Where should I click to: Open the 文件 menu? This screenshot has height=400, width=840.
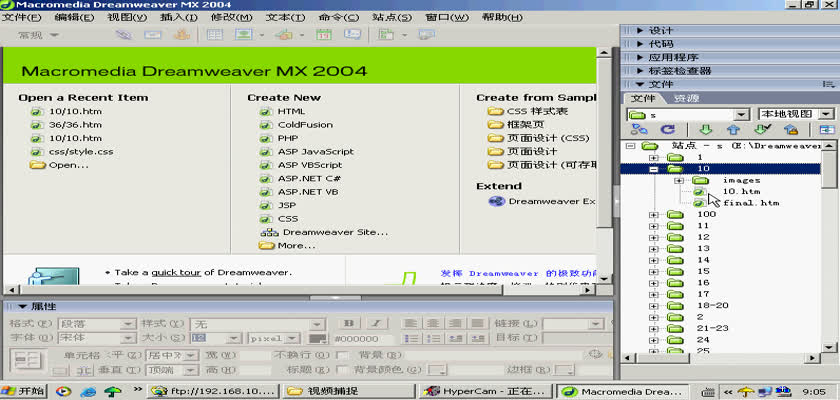point(22,17)
